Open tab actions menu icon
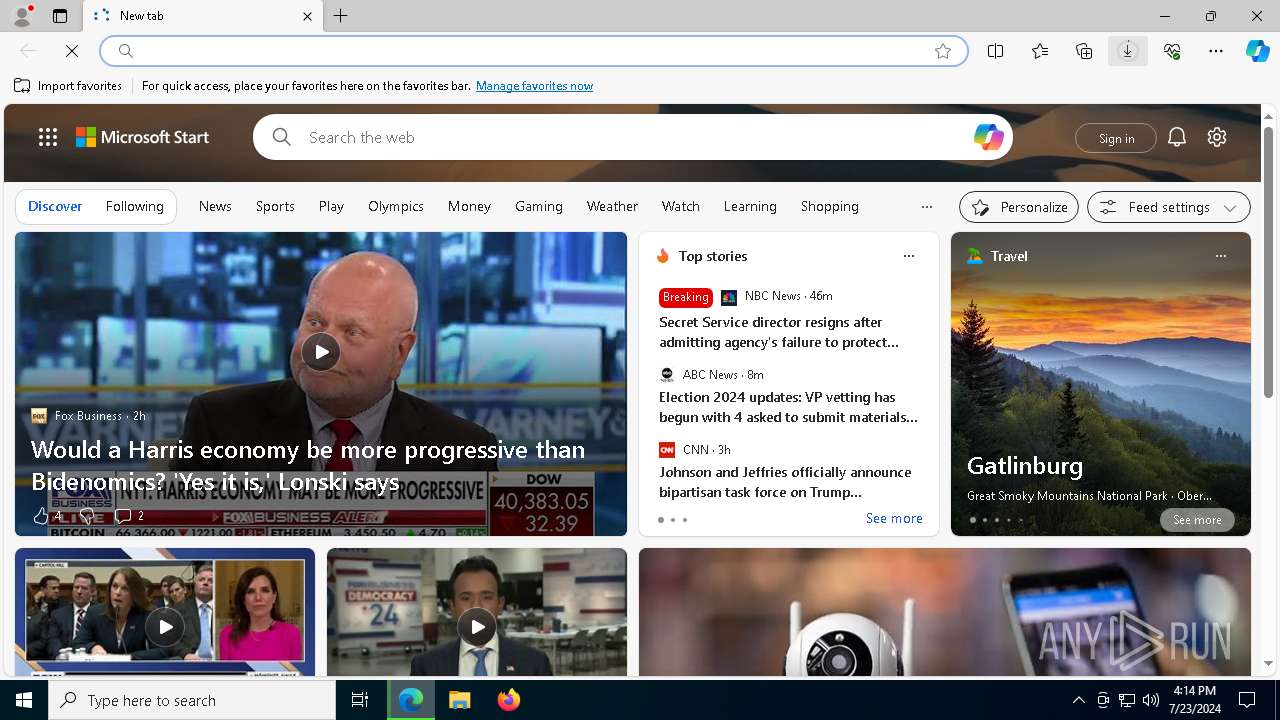This screenshot has width=1280, height=720. click(x=60, y=16)
